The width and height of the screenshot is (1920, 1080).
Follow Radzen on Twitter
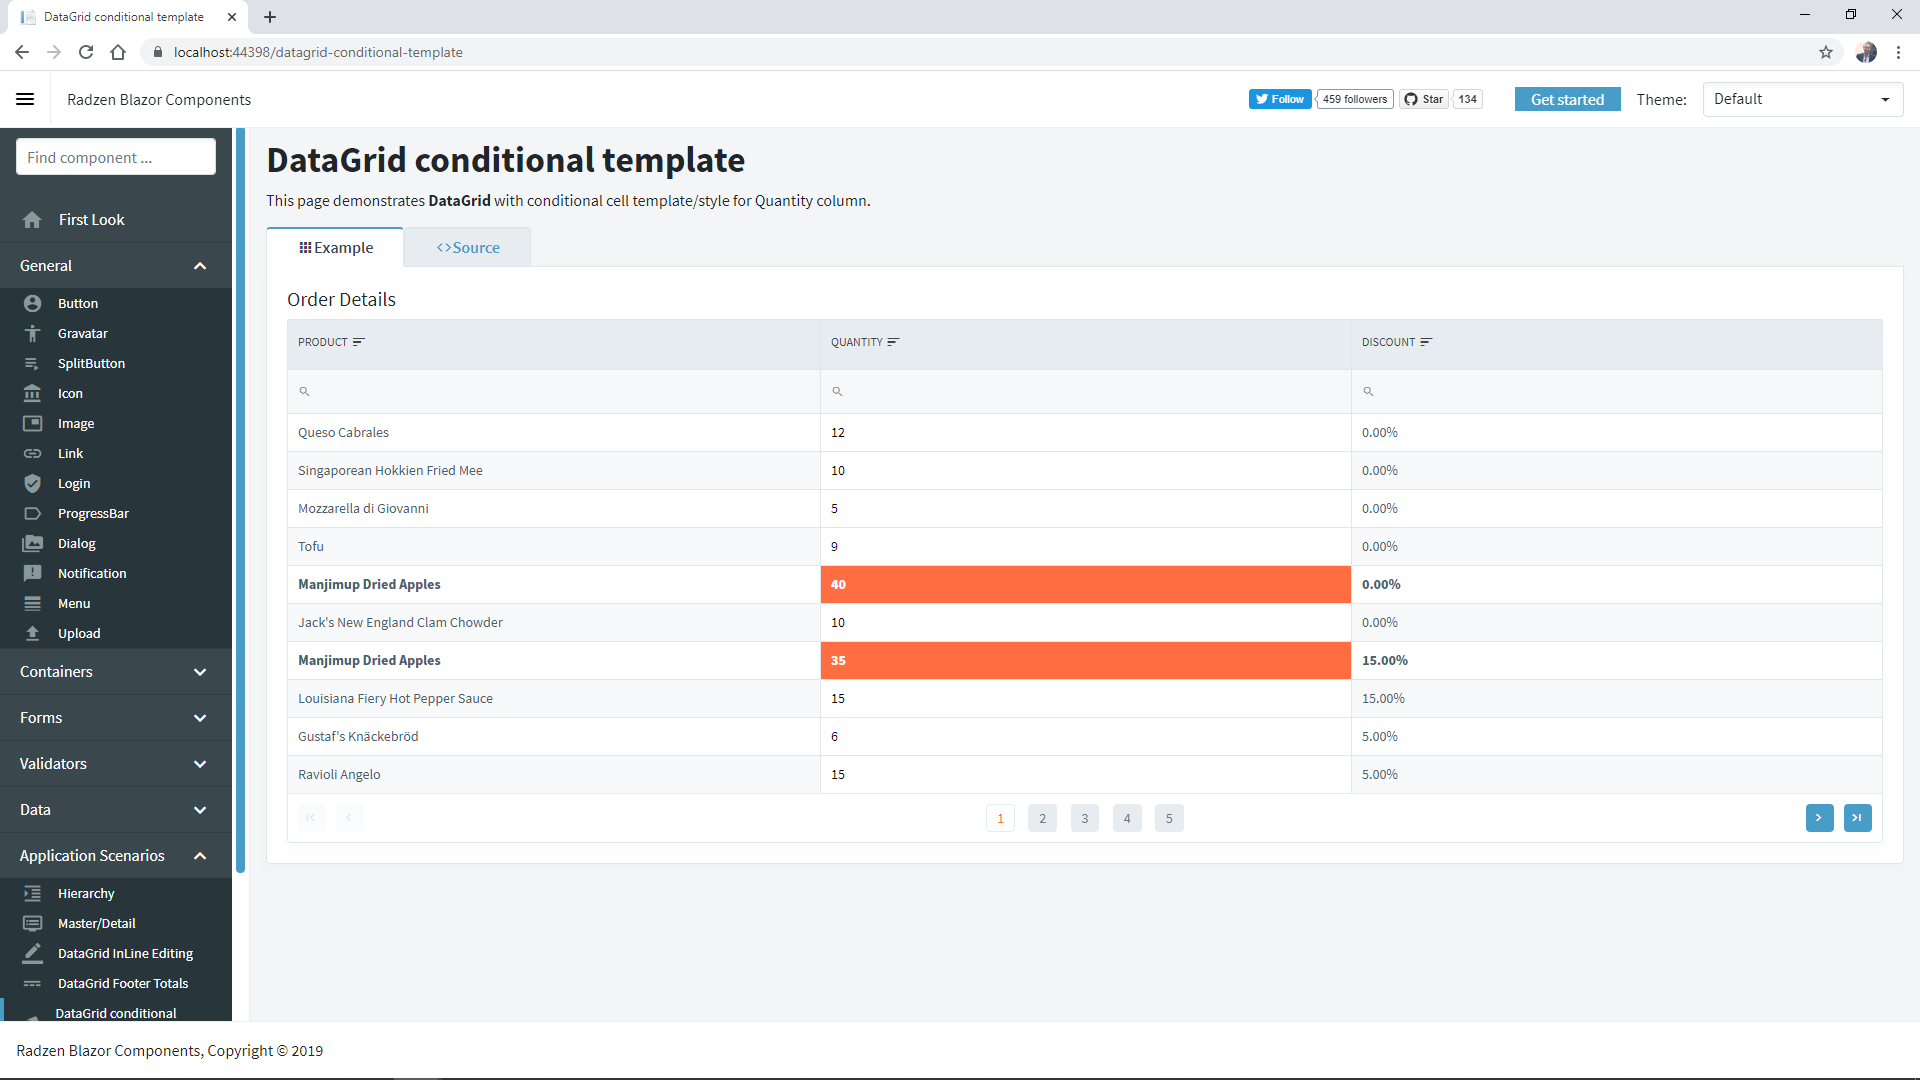pos(1280,99)
